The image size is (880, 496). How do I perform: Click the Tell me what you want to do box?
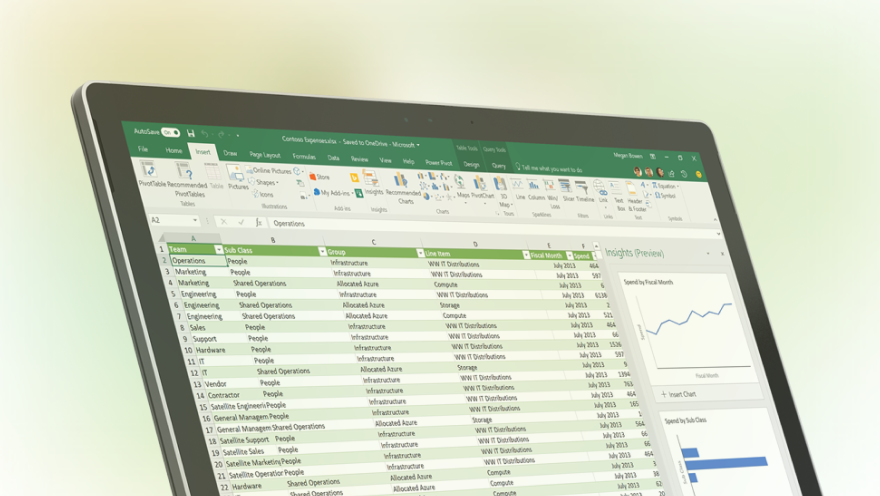[551, 168]
